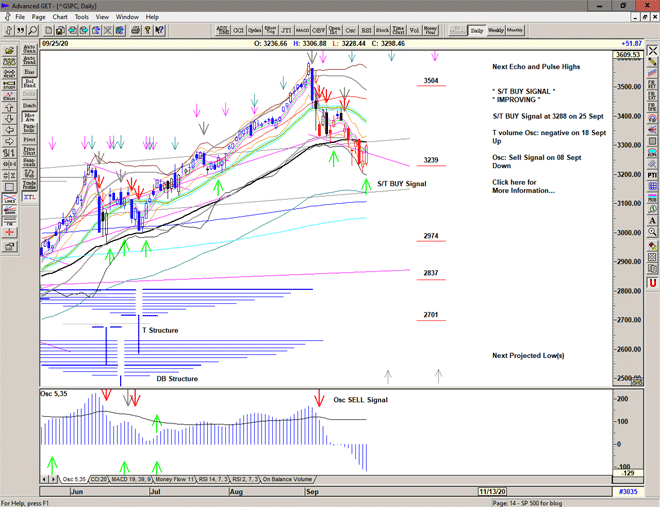Switch to the CCI 20 tab

tap(99, 479)
